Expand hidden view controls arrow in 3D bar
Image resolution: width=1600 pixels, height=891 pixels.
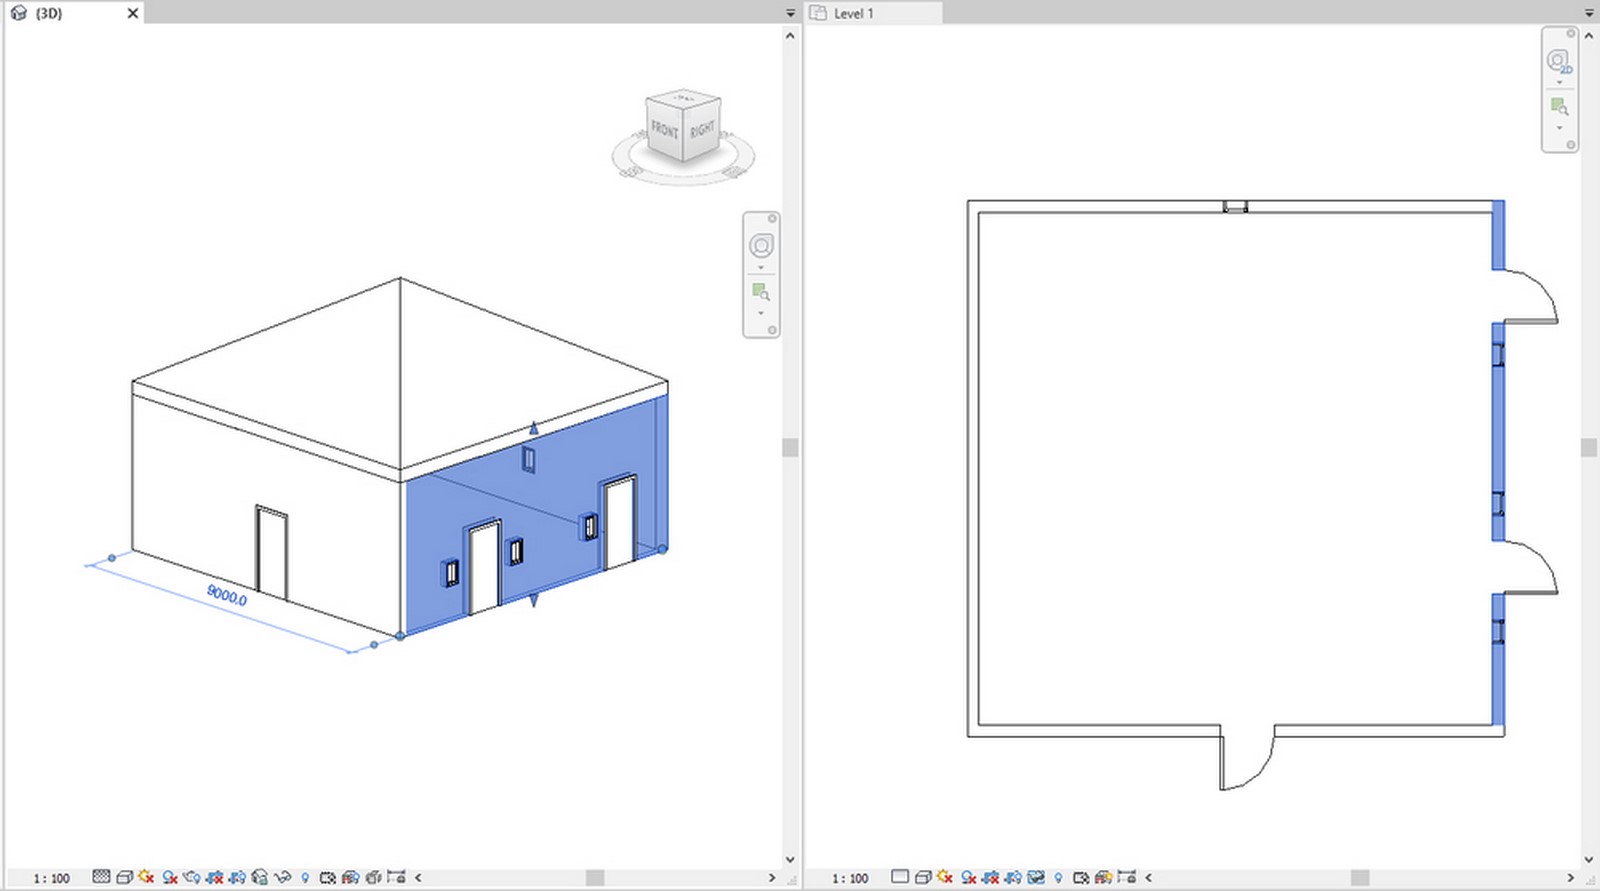click(418, 877)
